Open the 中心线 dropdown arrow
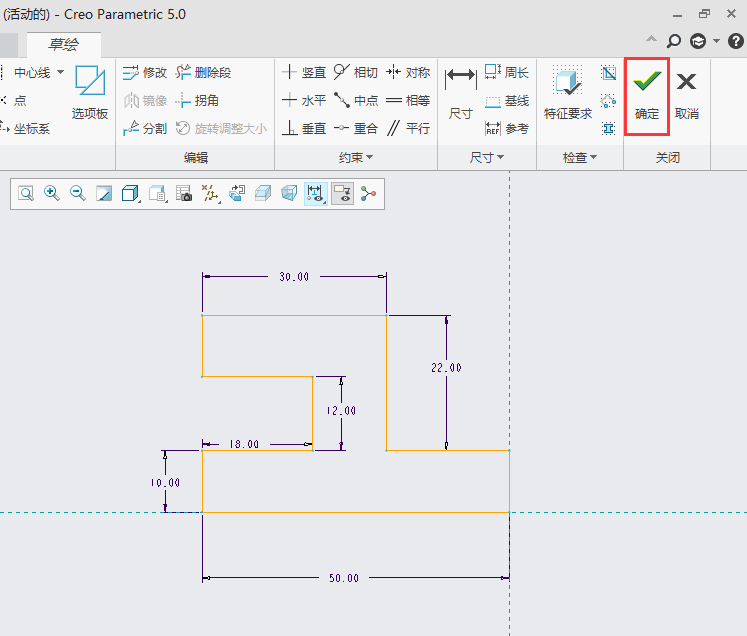Screen dimensions: 747x636 [x=61, y=72]
